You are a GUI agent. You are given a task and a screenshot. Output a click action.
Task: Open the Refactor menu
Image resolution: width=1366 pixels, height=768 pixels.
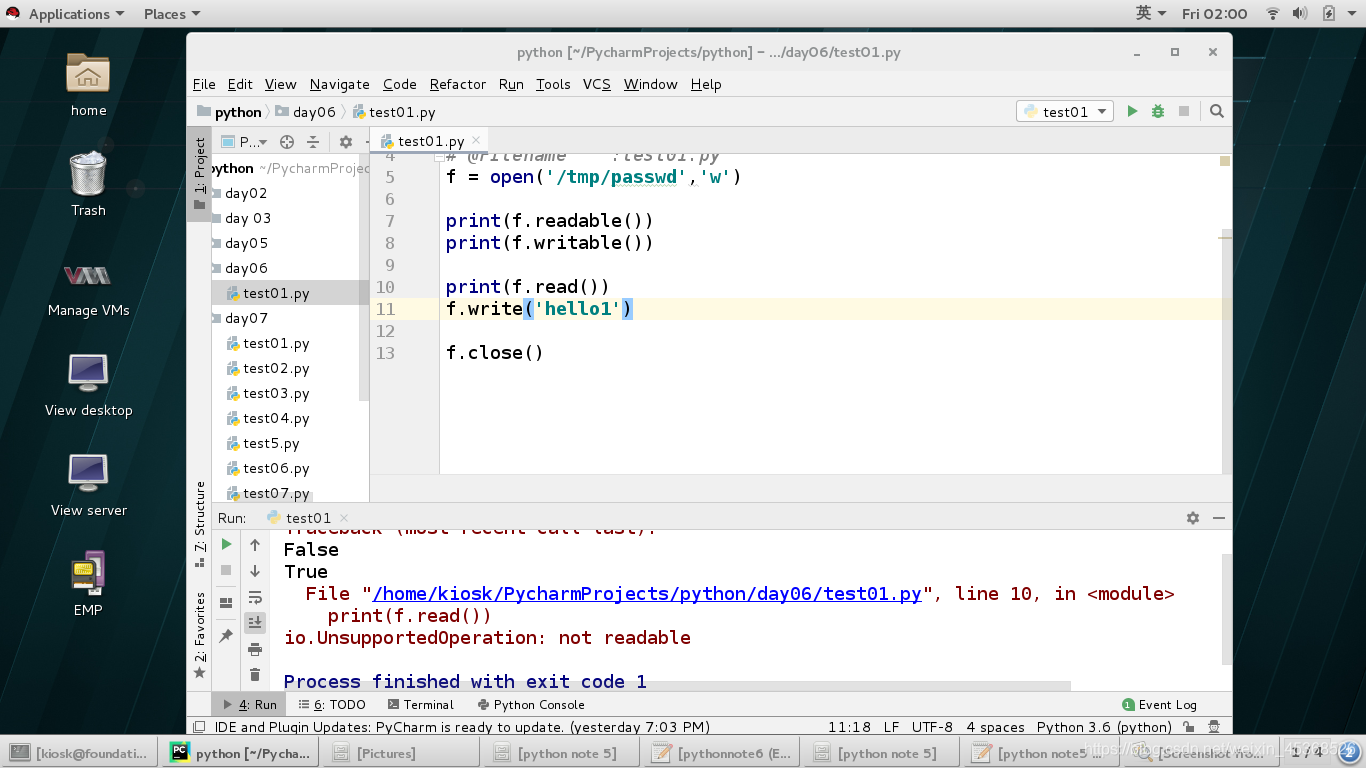[x=458, y=84]
